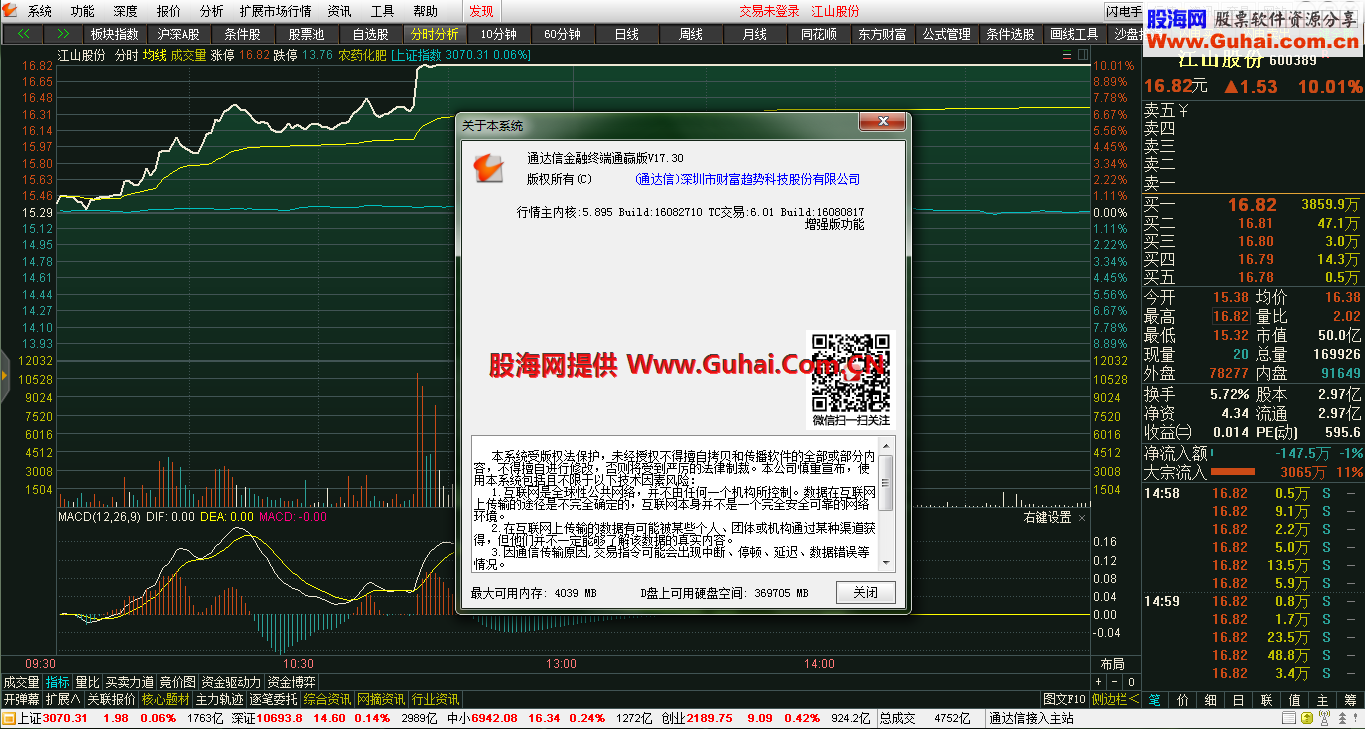Open 核心题材 on bottom bar
This screenshot has height=729, width=1365.
tap(166, 699)
